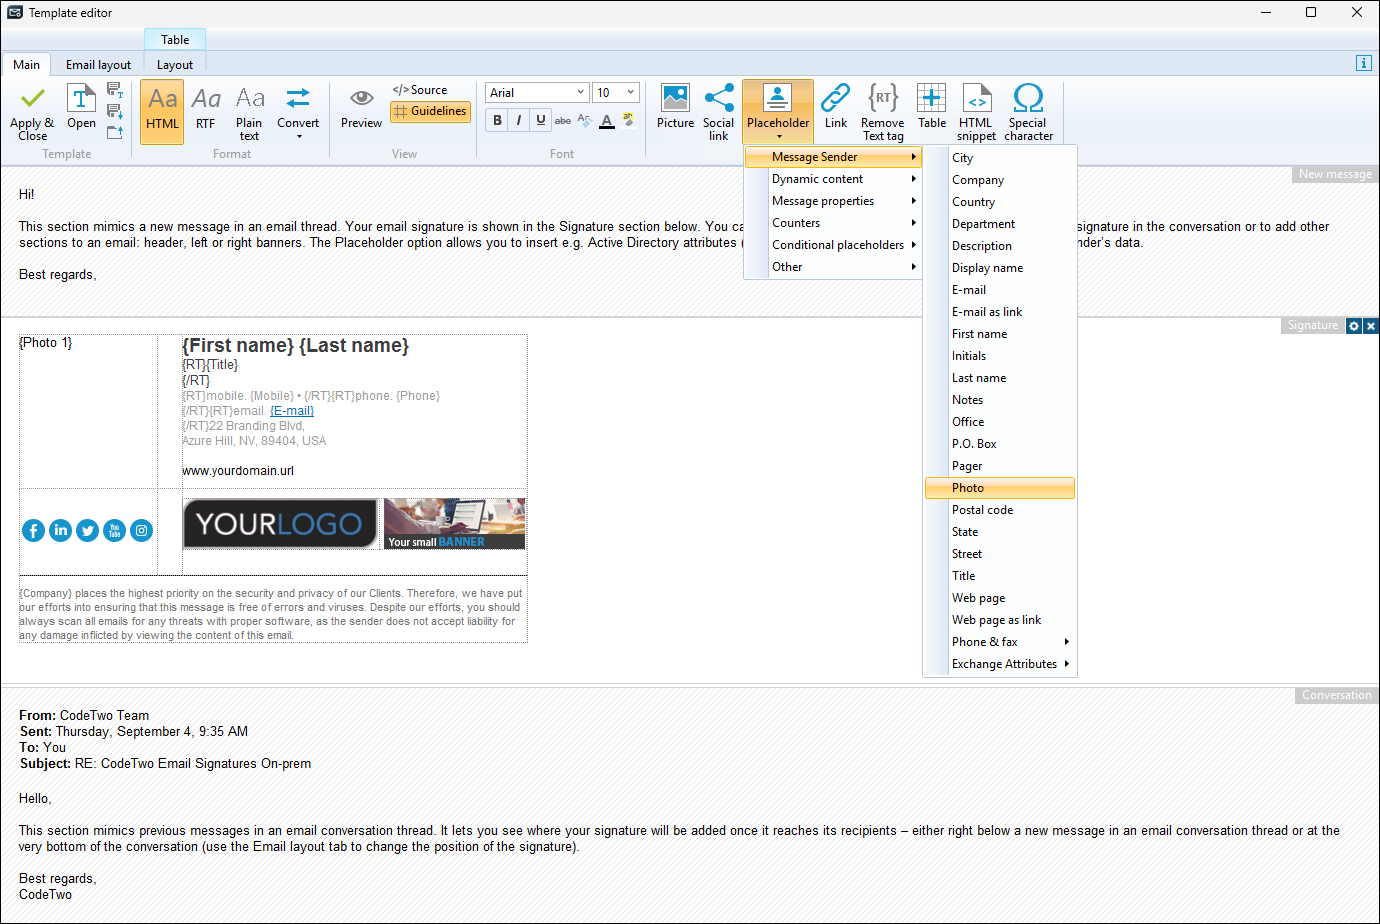Screen dimensions: 1380x924
Task: Expand the Convert format dropdown
Action: click(298, 136)
